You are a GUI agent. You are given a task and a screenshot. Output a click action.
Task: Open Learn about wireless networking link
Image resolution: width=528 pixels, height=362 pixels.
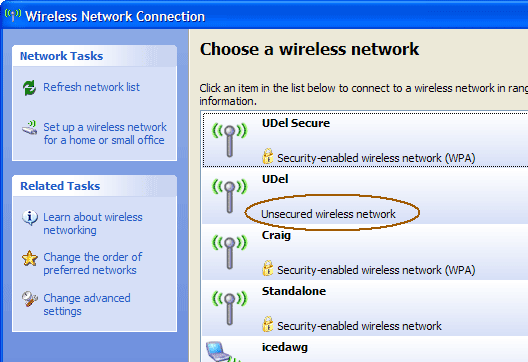[93, 224]
